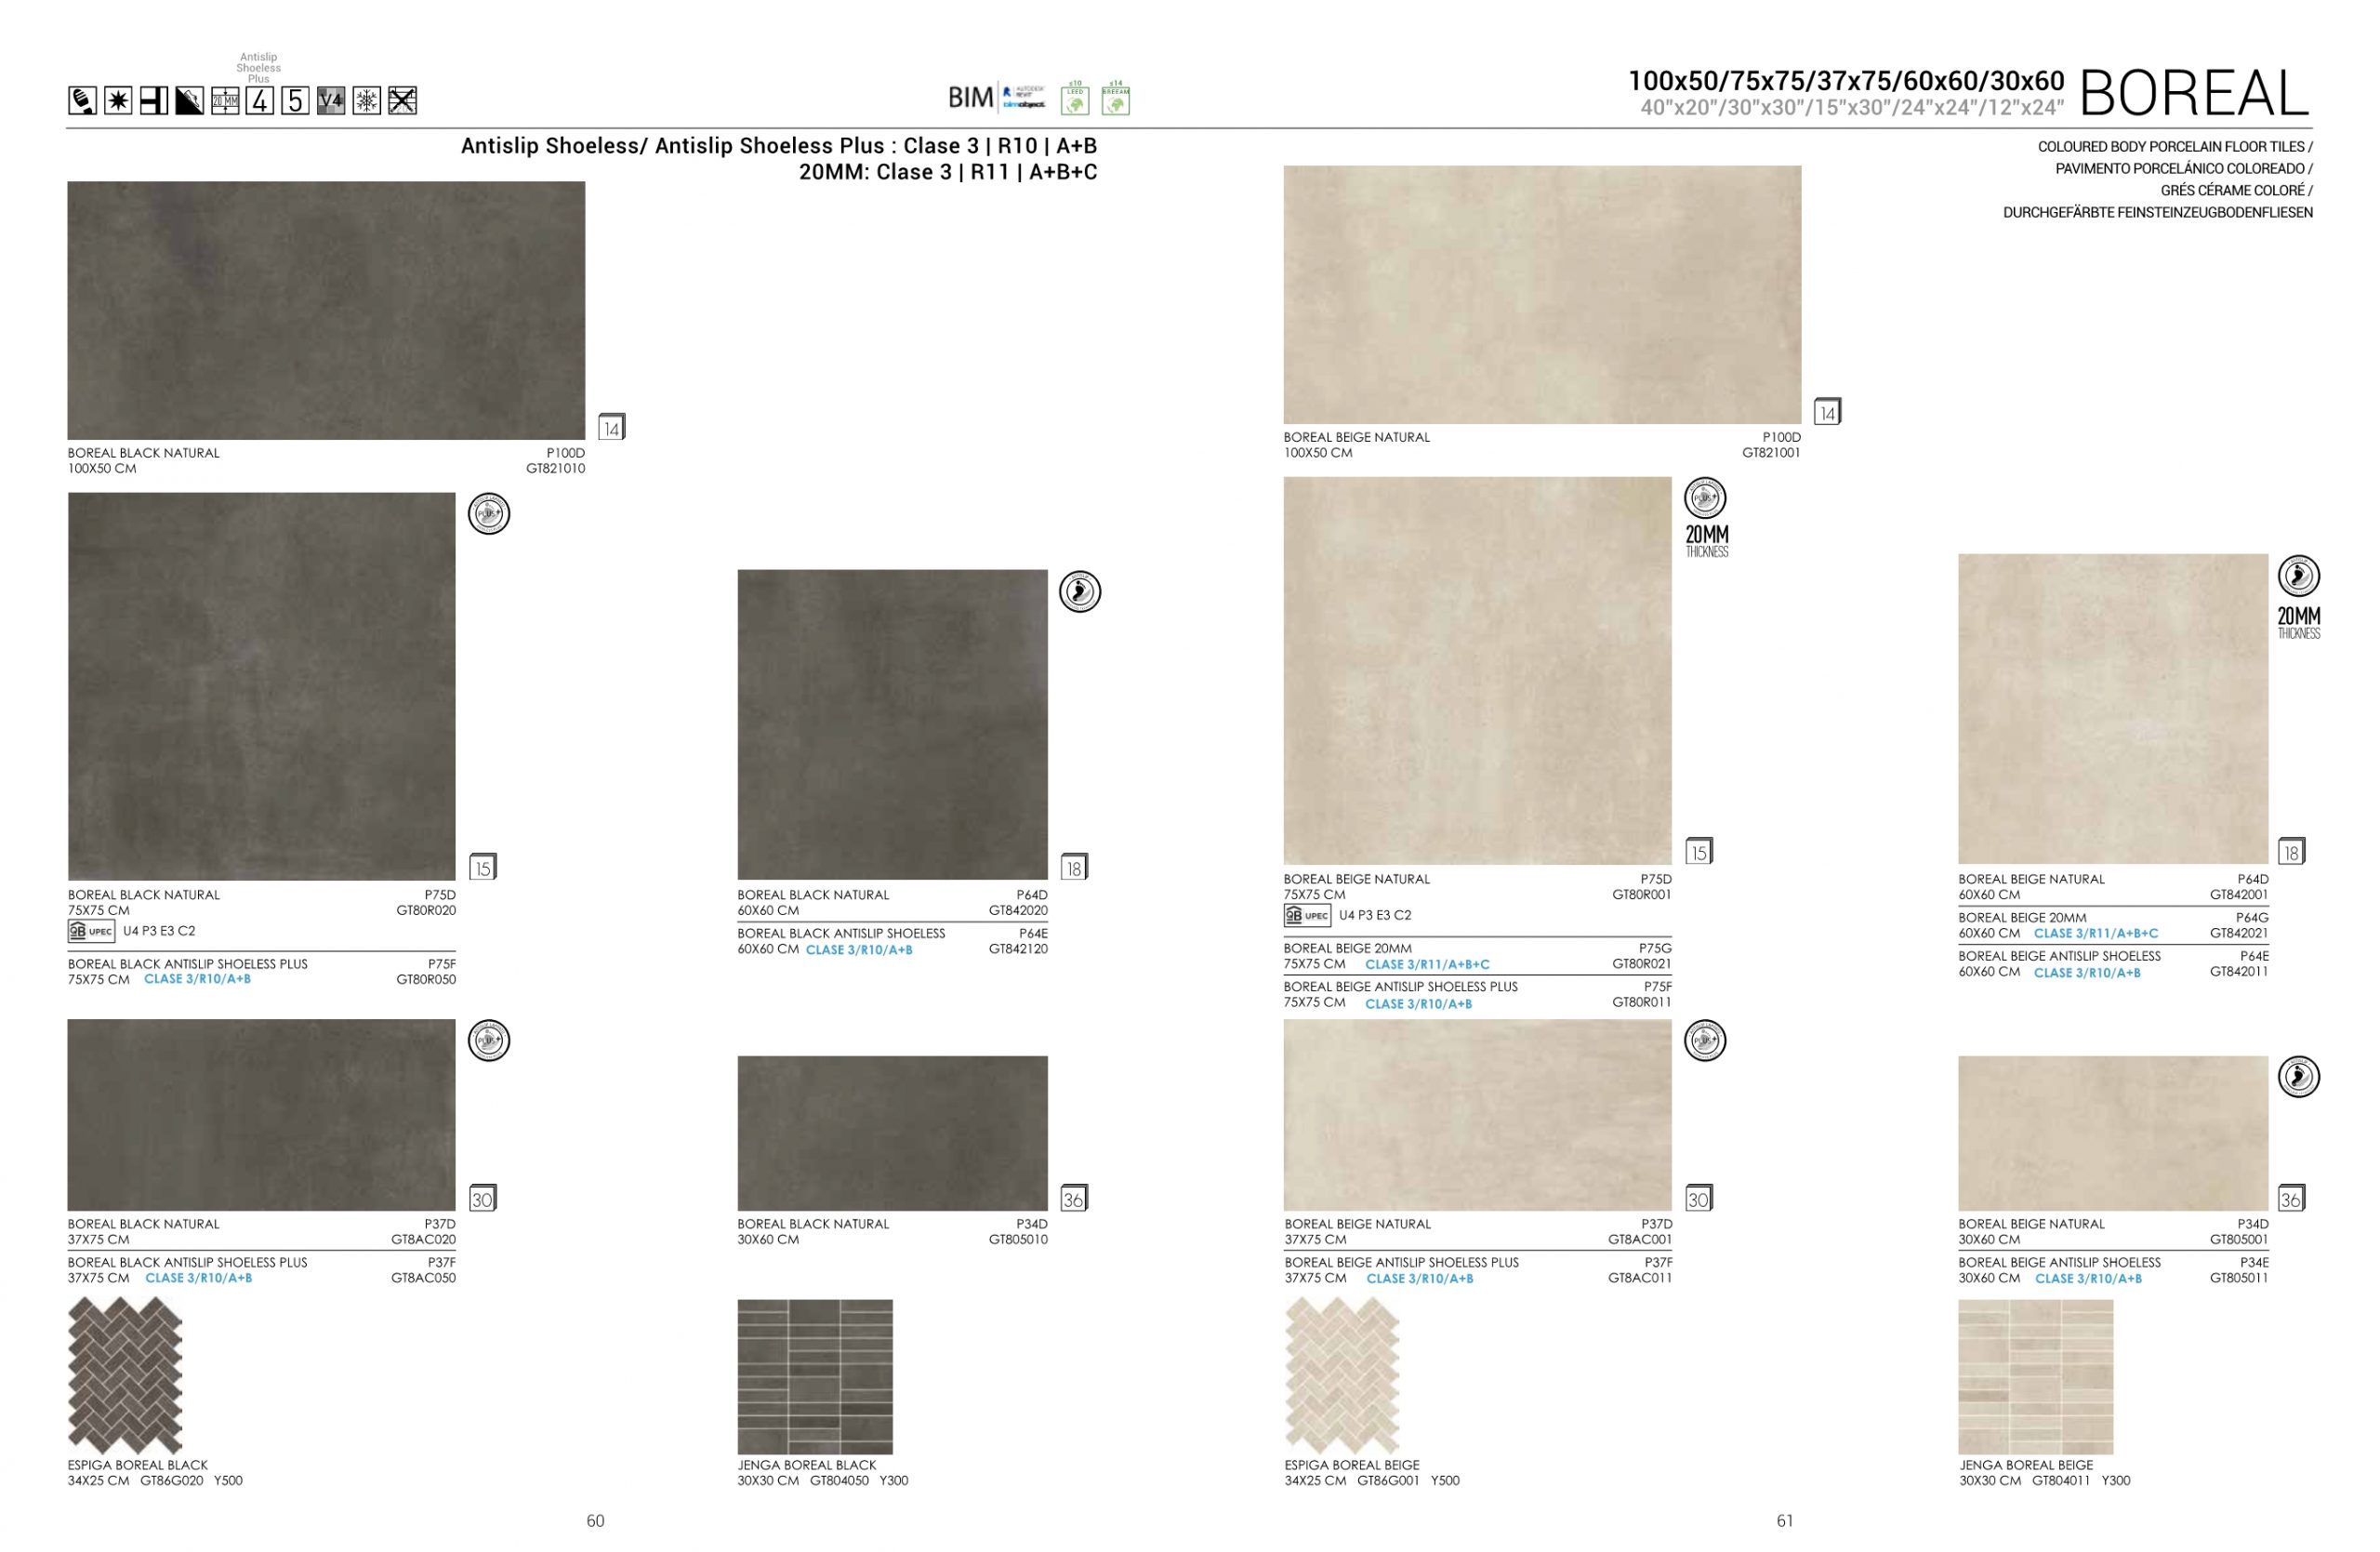Click the number 4 rating icon

coord(260,101)
